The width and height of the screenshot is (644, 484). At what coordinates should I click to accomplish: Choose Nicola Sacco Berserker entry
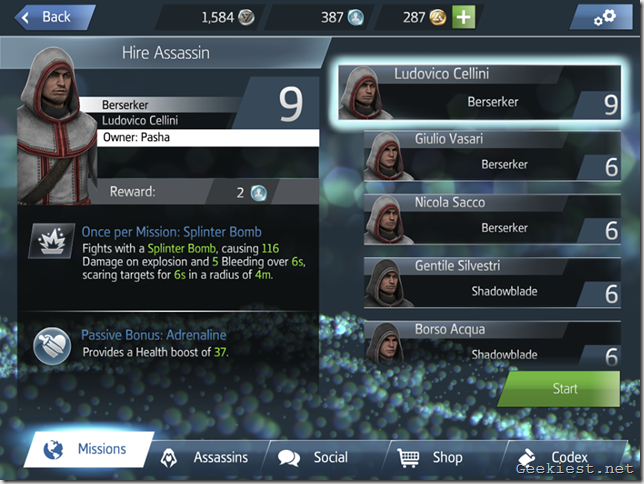tap(492, 220)
